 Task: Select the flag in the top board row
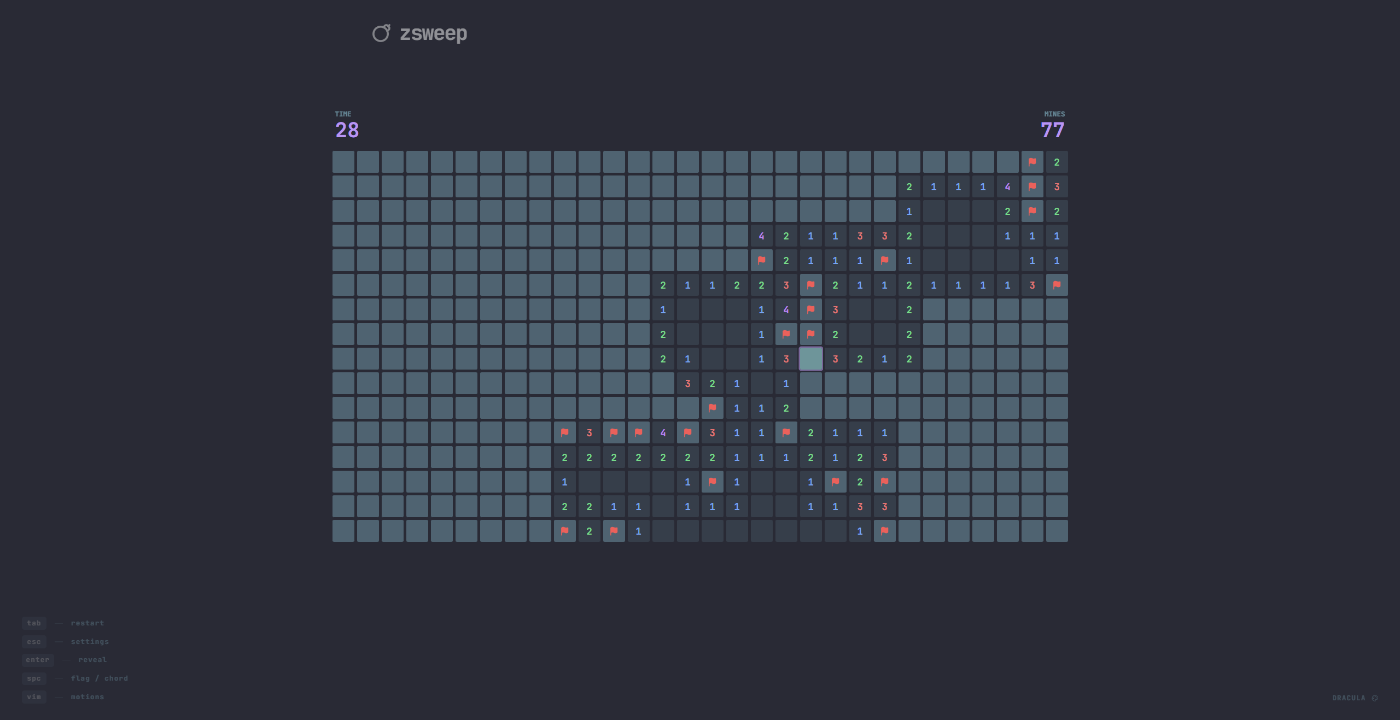tap(1032, 162)
